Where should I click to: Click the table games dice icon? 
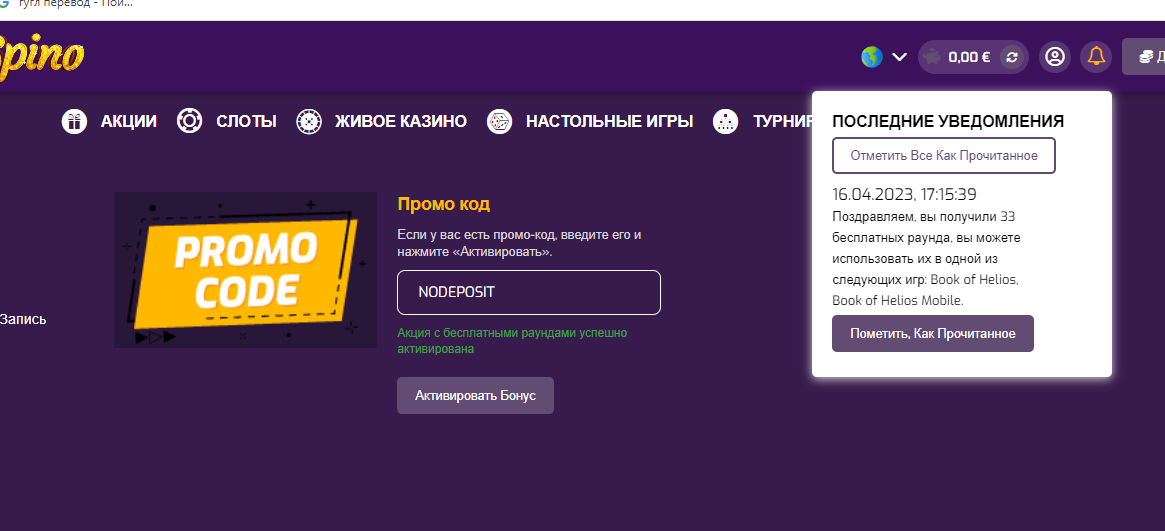pos(499,121)
